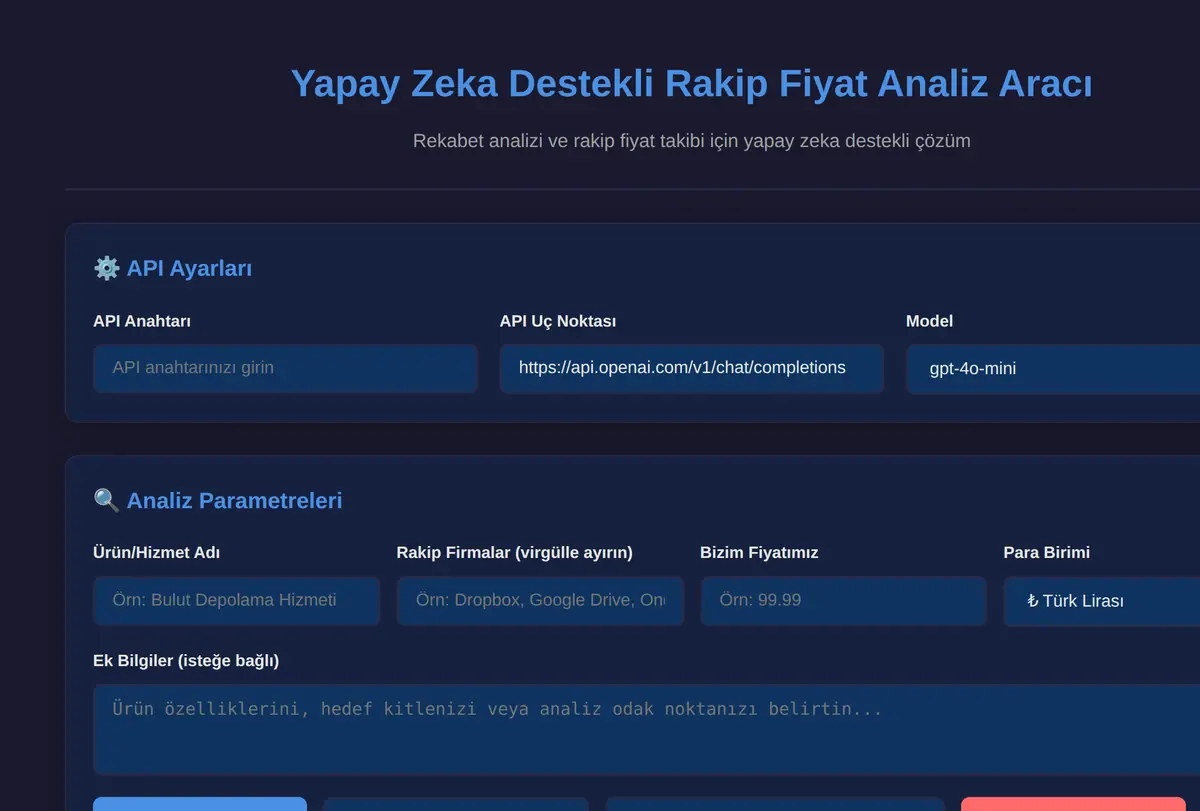Click the Bizim Fiyatımız label

(x=759, y=553)
